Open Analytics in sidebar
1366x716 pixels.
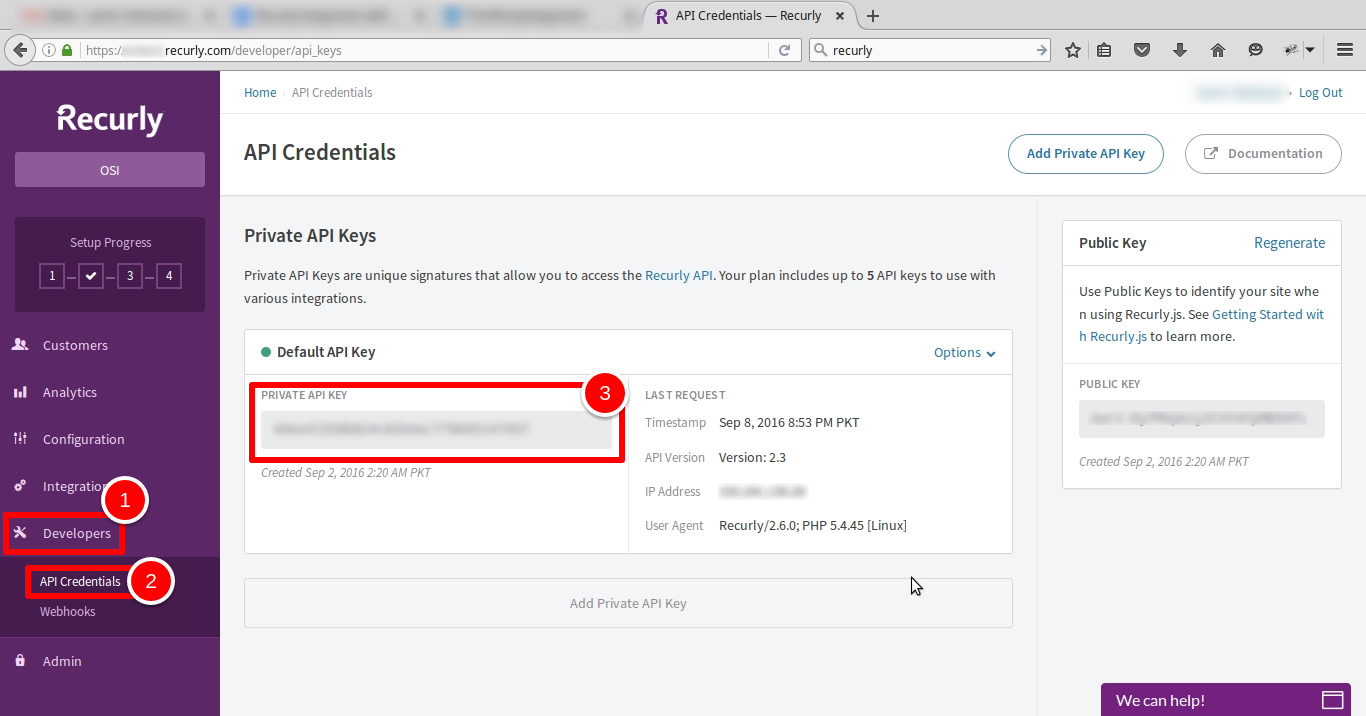coord(70,392)
